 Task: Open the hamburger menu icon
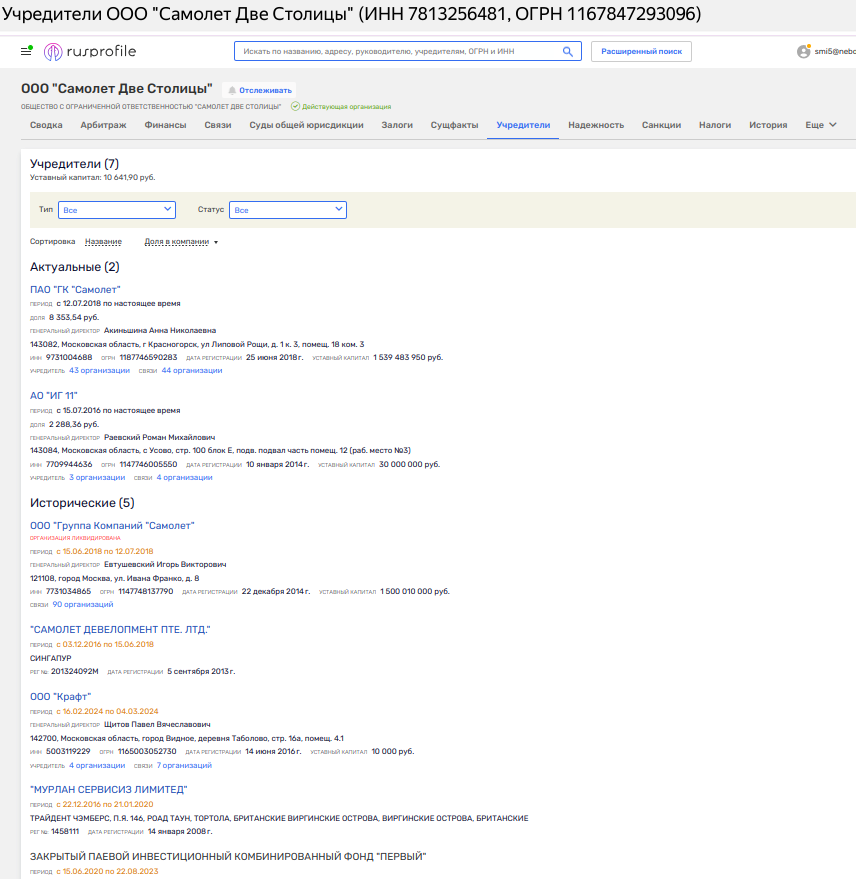click(26, 51)
